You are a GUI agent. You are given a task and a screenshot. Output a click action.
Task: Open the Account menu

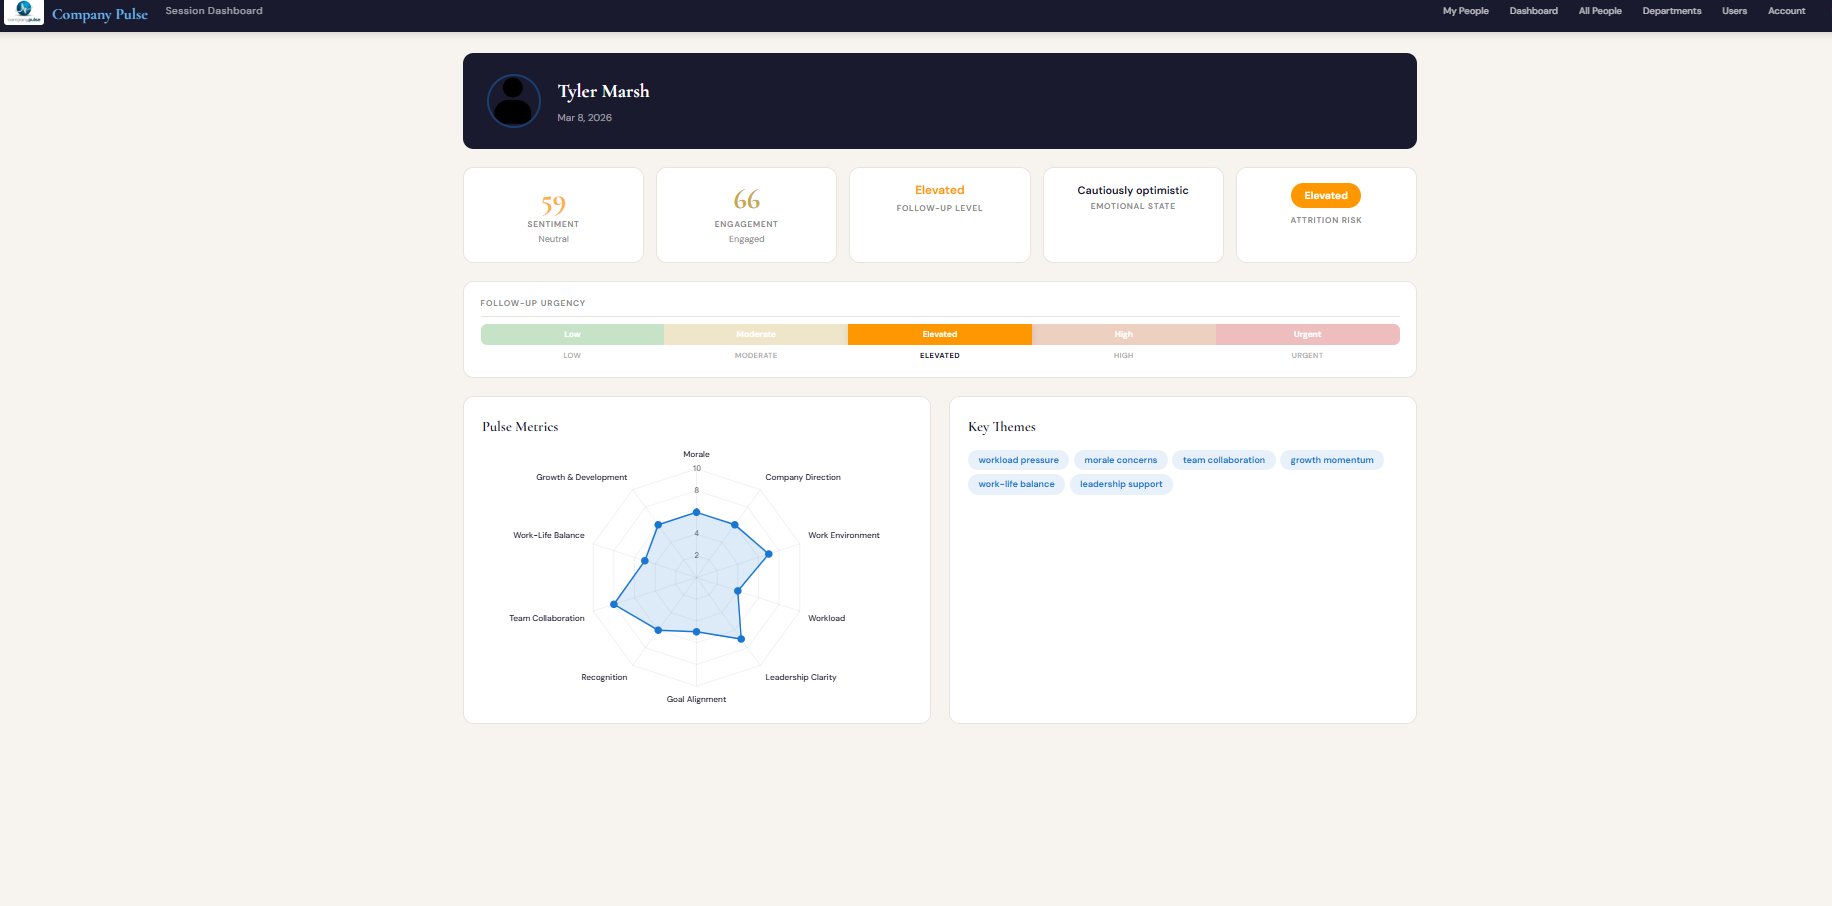pyautogui.click(x=1786, y=11)
